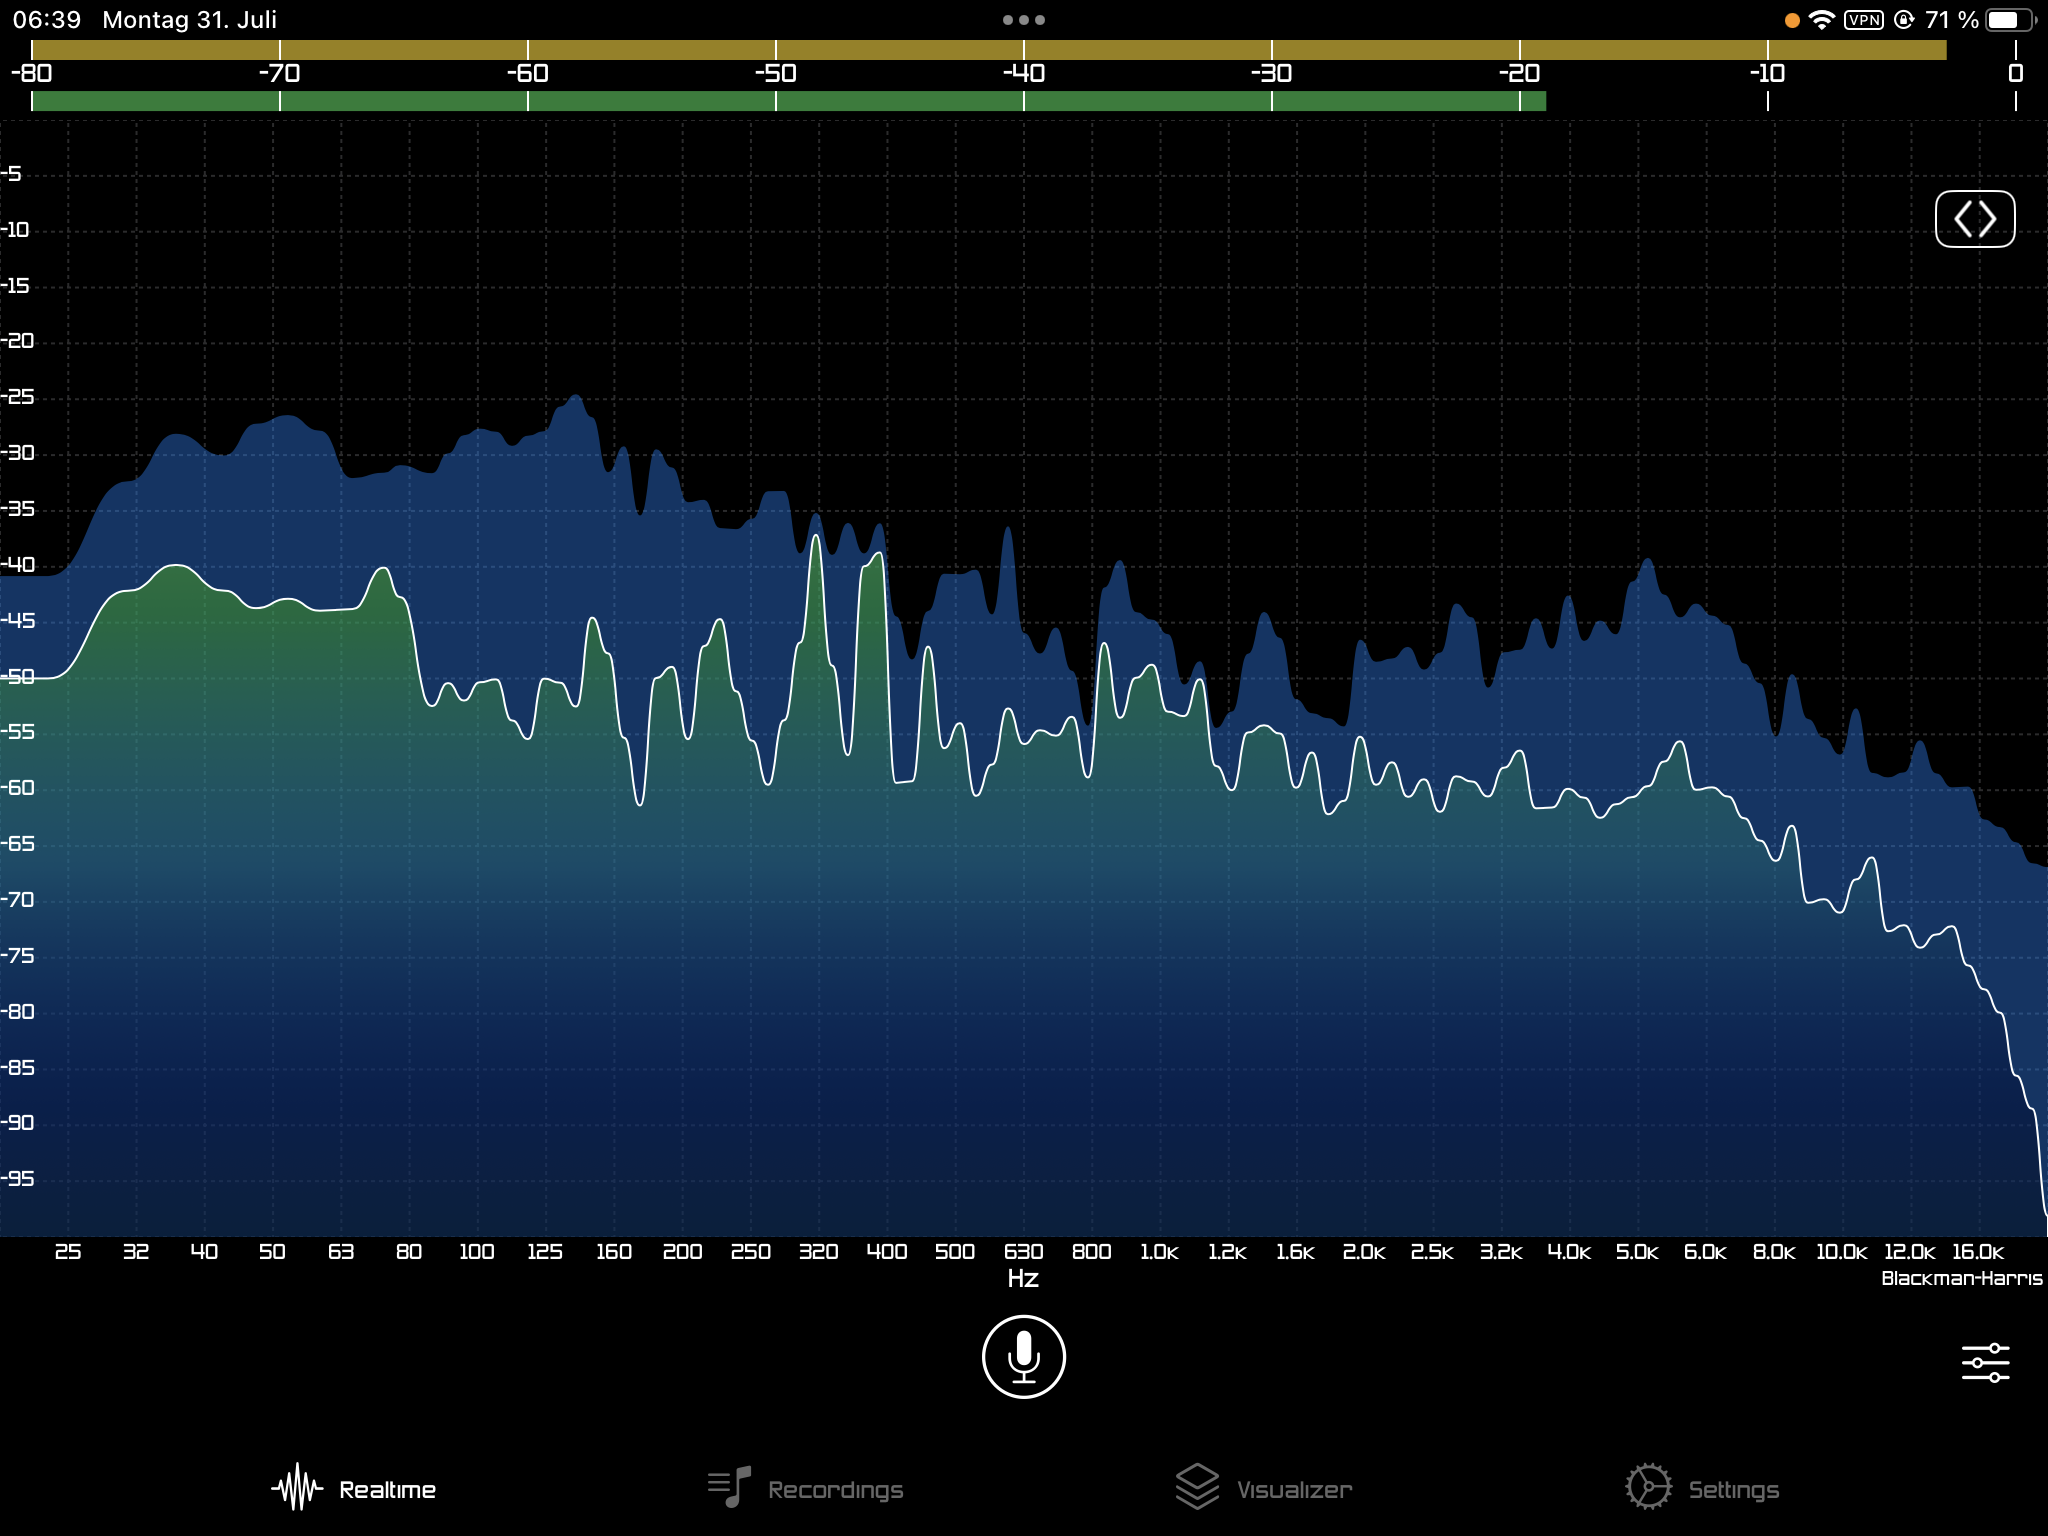Open the Settings tab
Viewport: 2048px width, 1536px height.
coord(1703,1489)
